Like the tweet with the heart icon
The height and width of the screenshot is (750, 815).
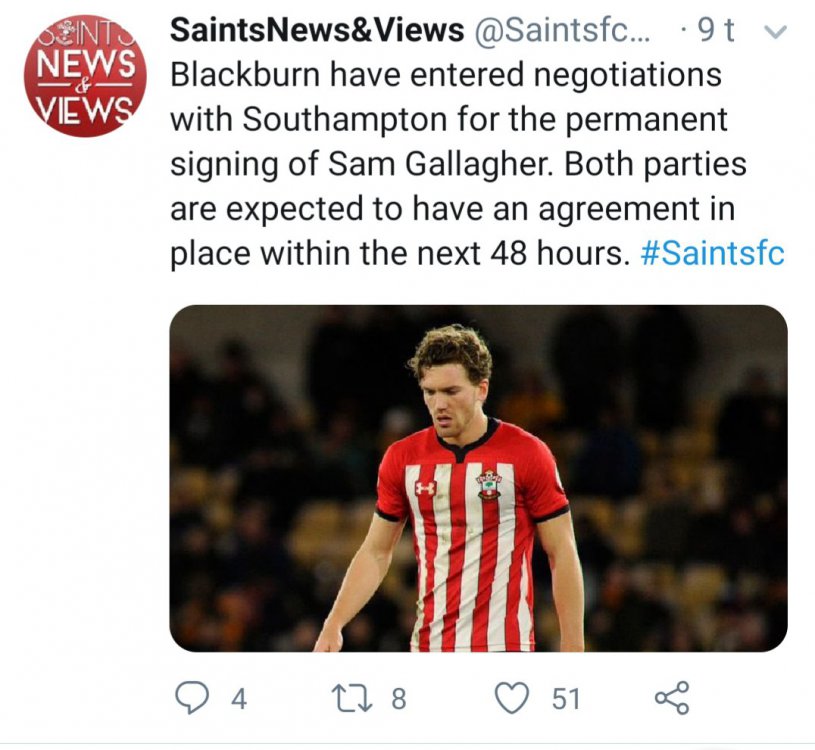pyautogui.click(x=512, y=698)
